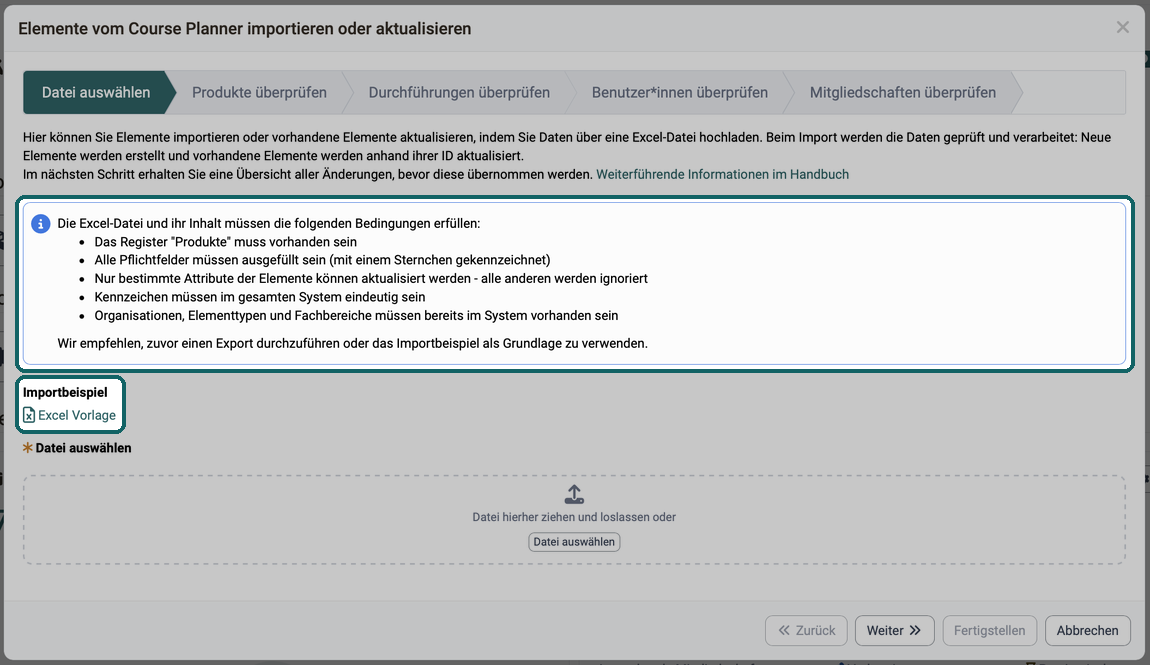Proceed with the 'Weiter' button
This screenshot has width=1150, height=665.
click(x=894, y=631)
